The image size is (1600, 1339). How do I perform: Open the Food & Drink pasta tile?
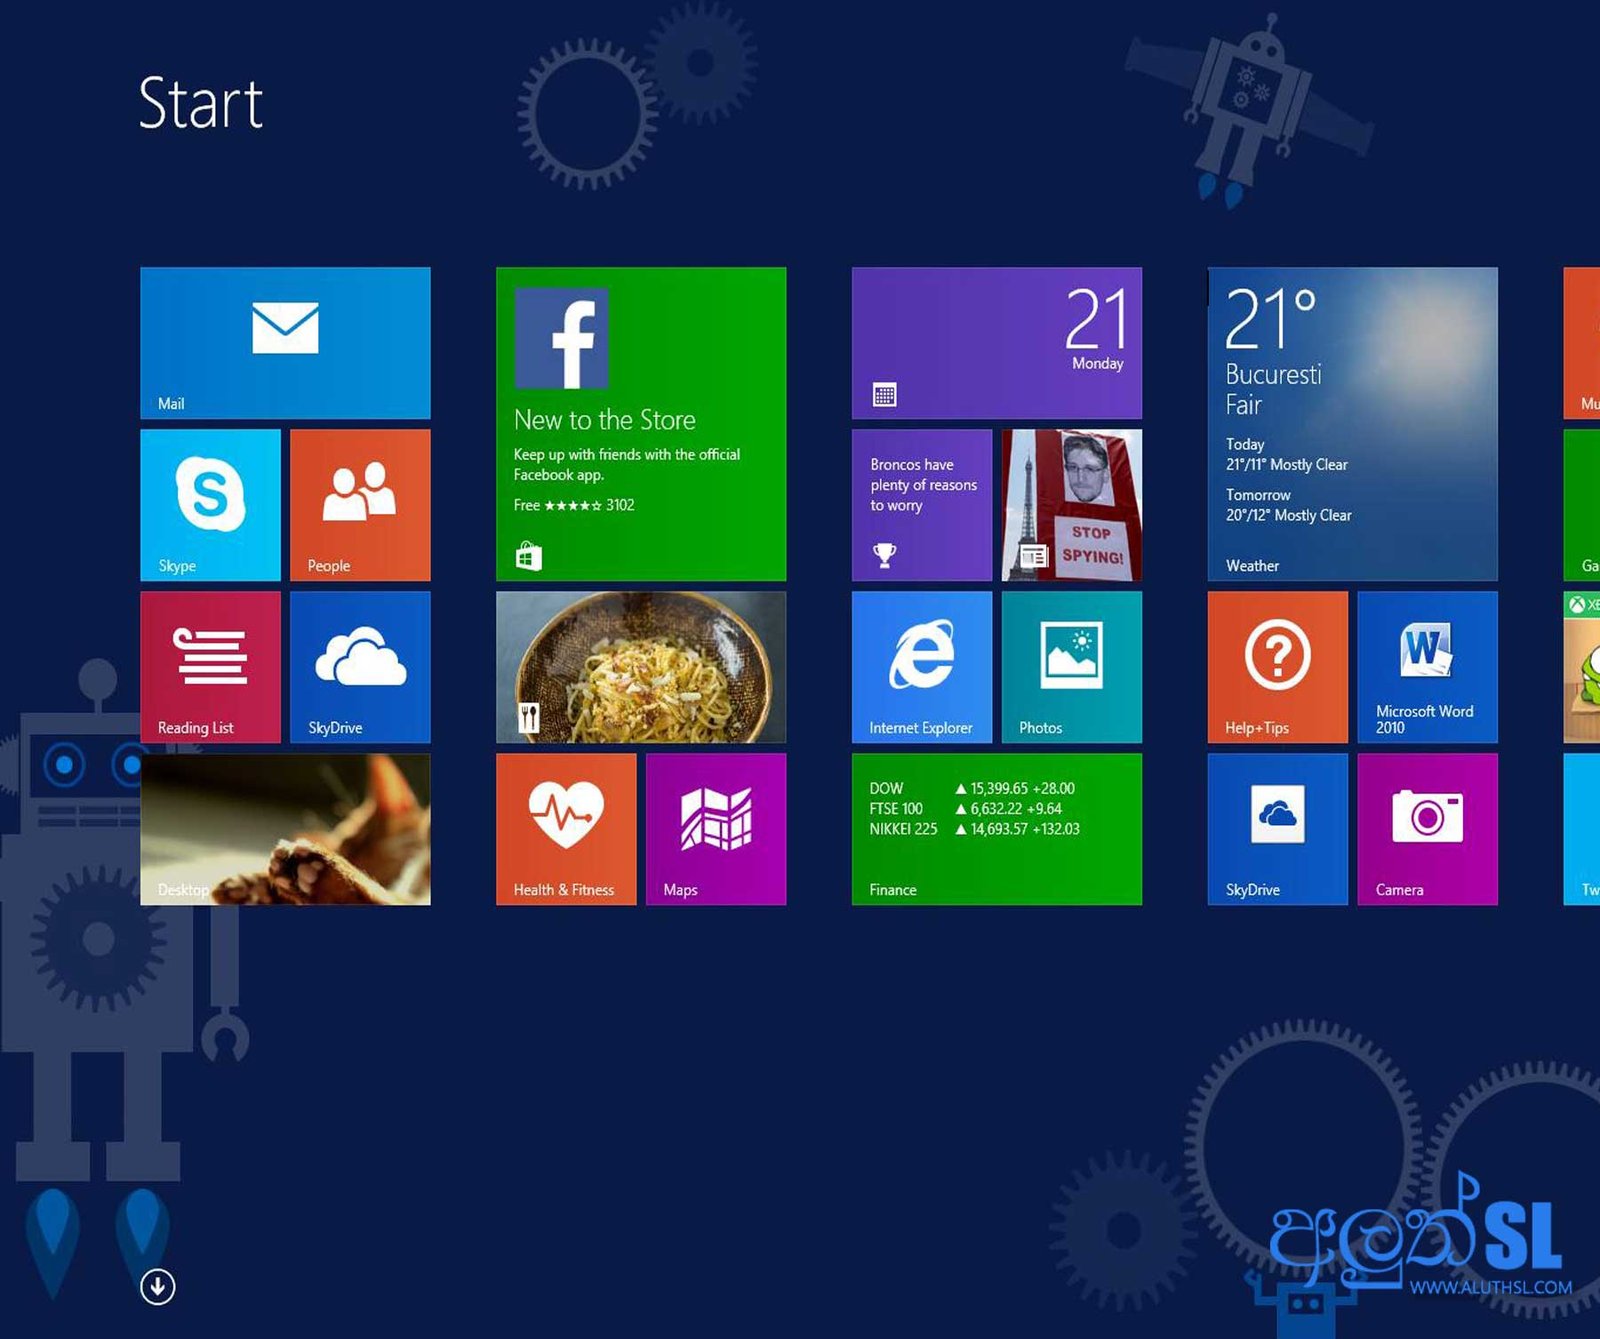[641, 667]
